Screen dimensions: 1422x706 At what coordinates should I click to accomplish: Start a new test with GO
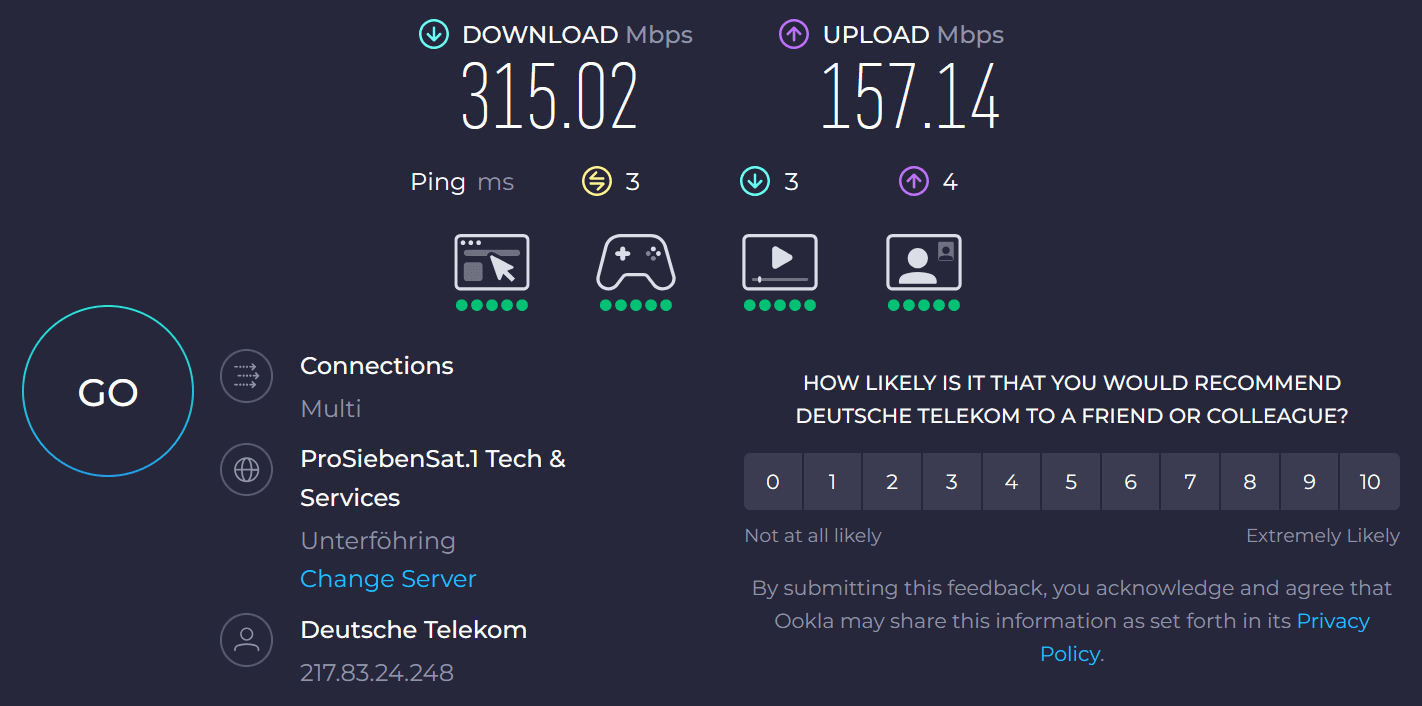click(x=108, y=391)
